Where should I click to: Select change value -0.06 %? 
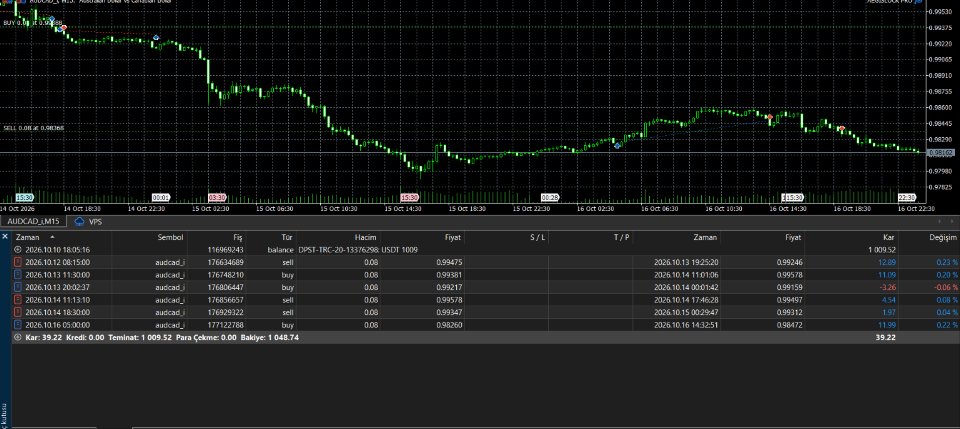(945, 287)
